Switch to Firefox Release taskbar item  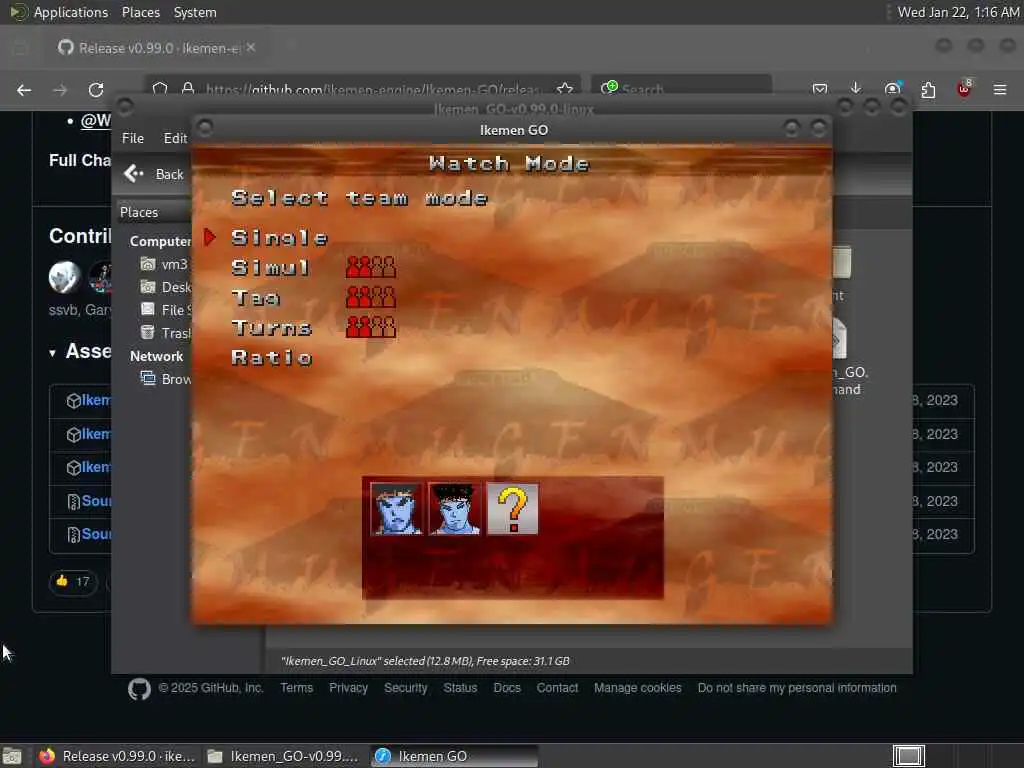coord(118,756)
